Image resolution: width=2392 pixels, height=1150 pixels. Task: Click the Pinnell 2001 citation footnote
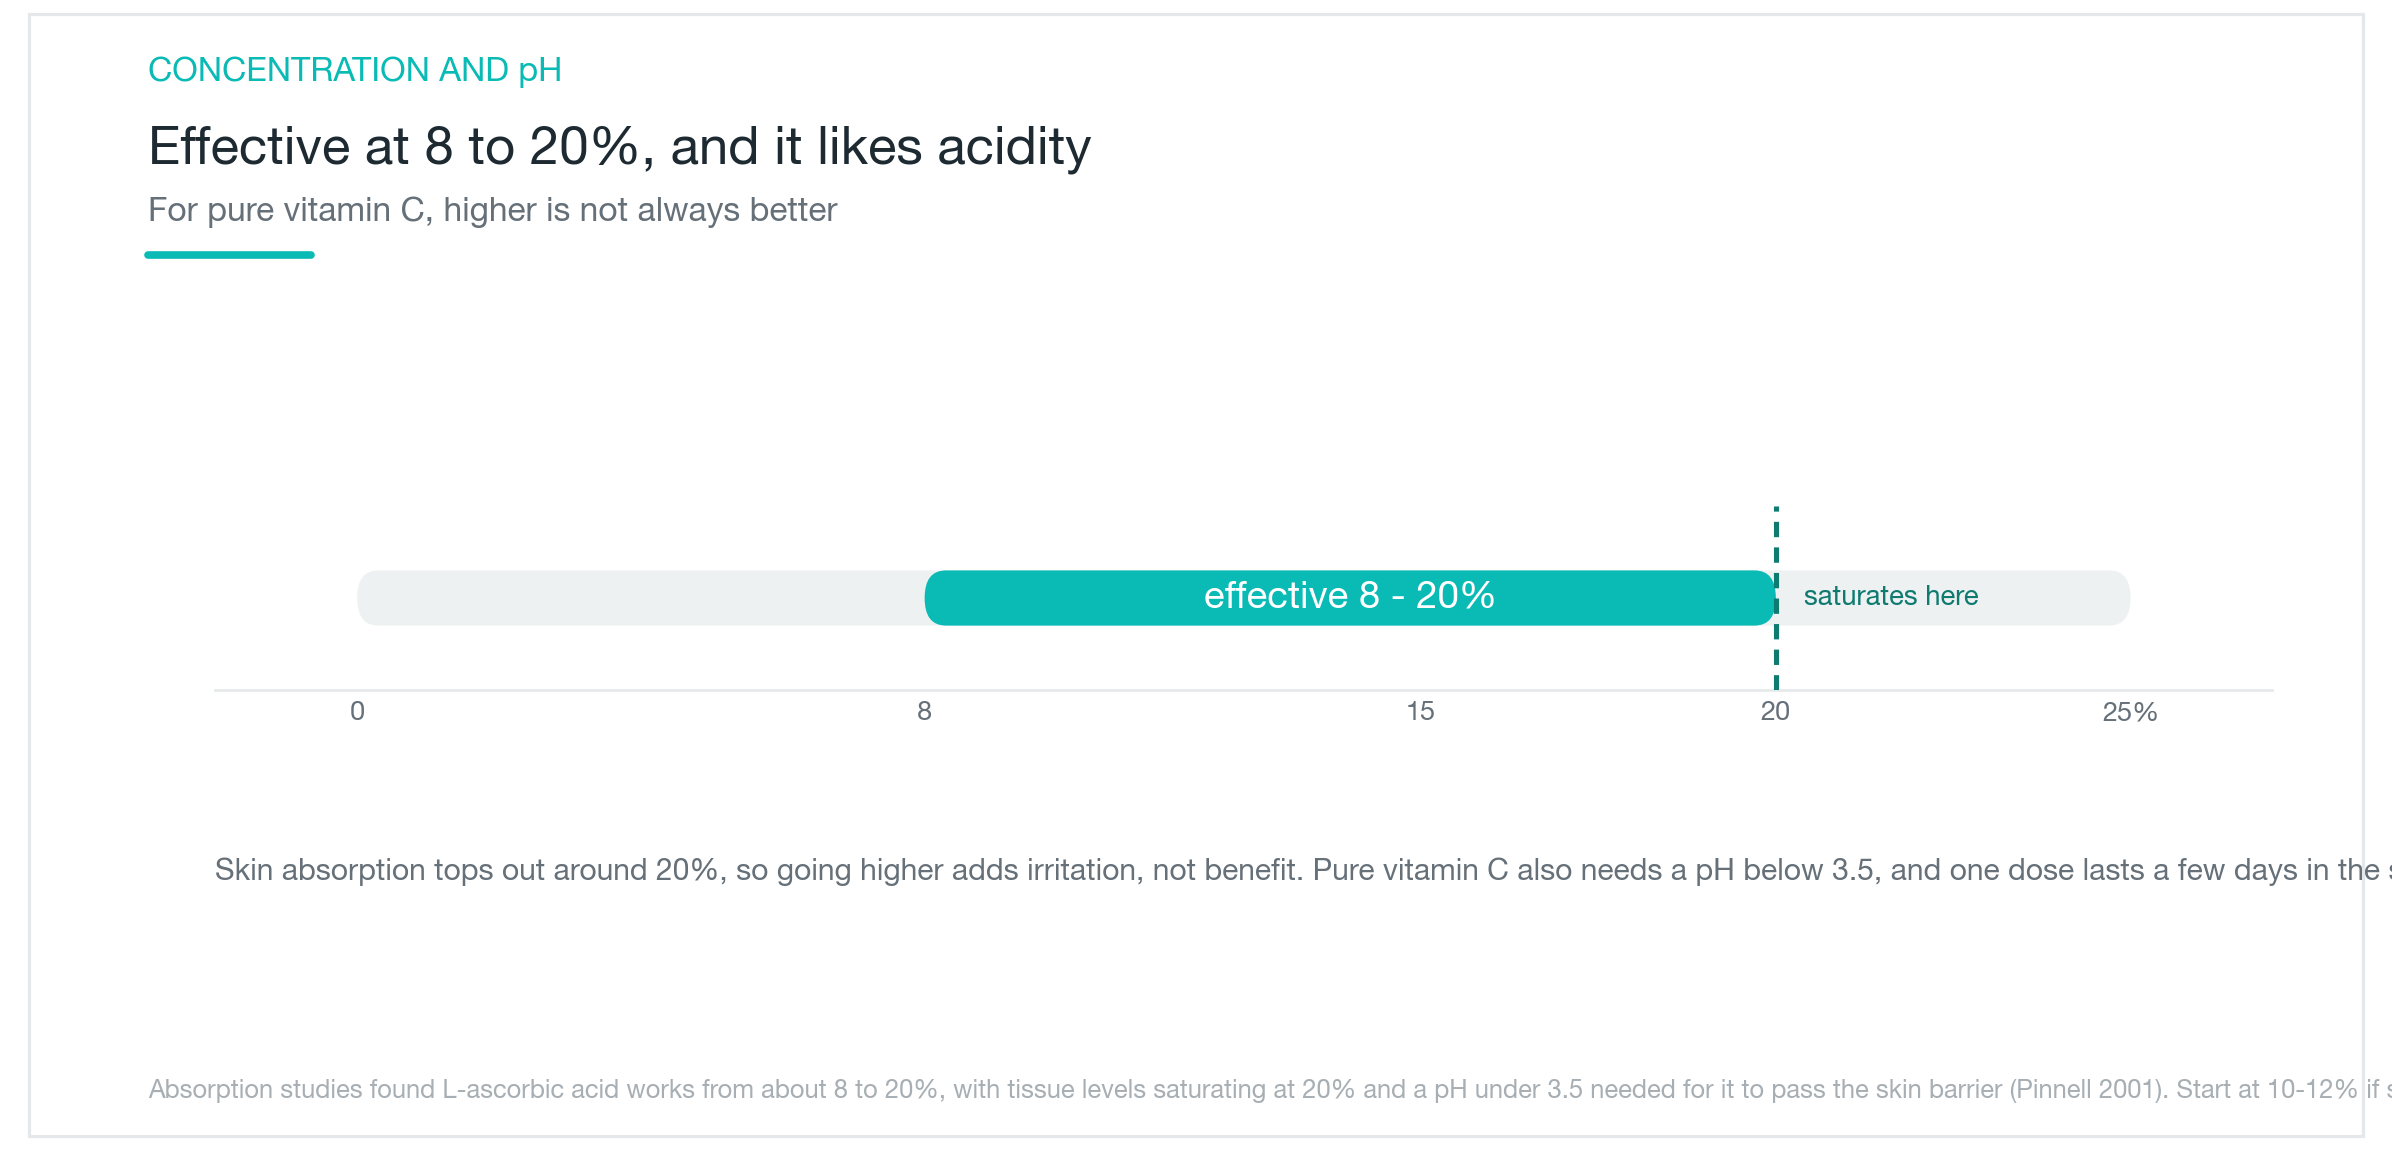click(x=1270, y=1089)
